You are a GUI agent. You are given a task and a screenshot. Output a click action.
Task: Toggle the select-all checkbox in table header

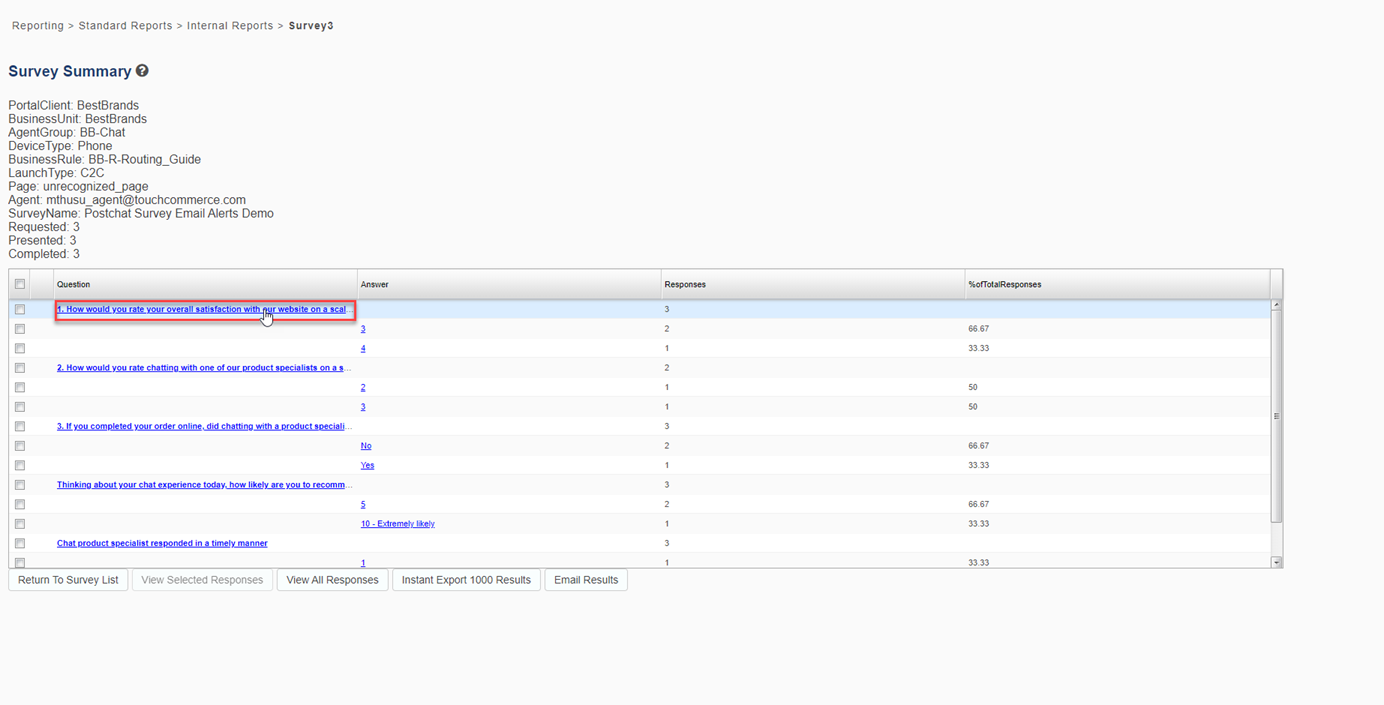(20, 285)
